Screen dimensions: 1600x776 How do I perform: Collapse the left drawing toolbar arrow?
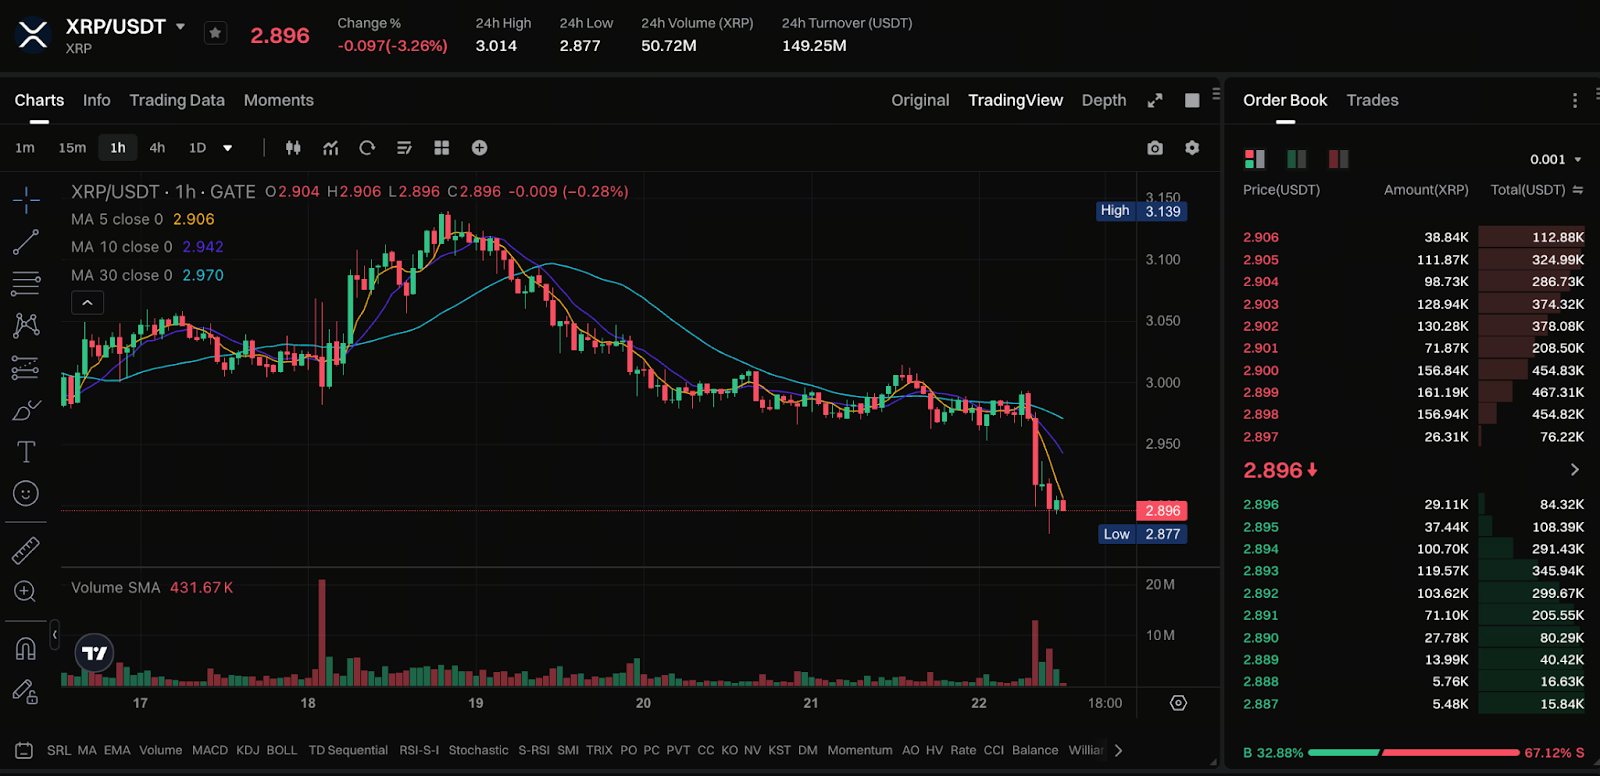[x=55, y=634]
